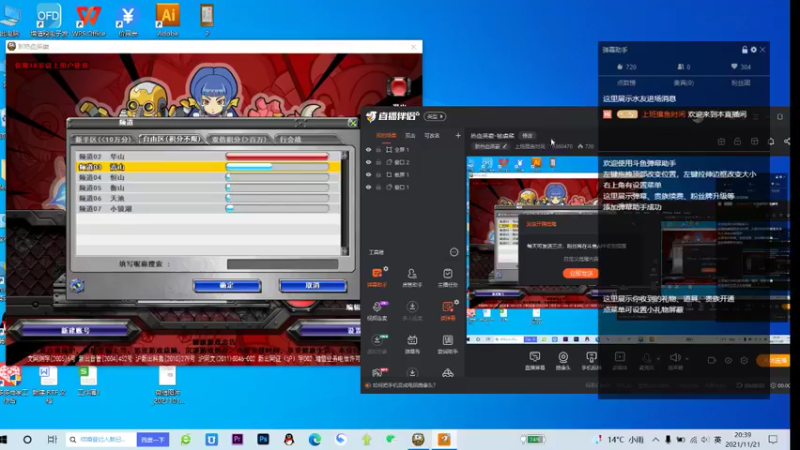Toggle visibility eye for 窗口1 source
This screenshot has width=800, height=450.
pos(368,187)
